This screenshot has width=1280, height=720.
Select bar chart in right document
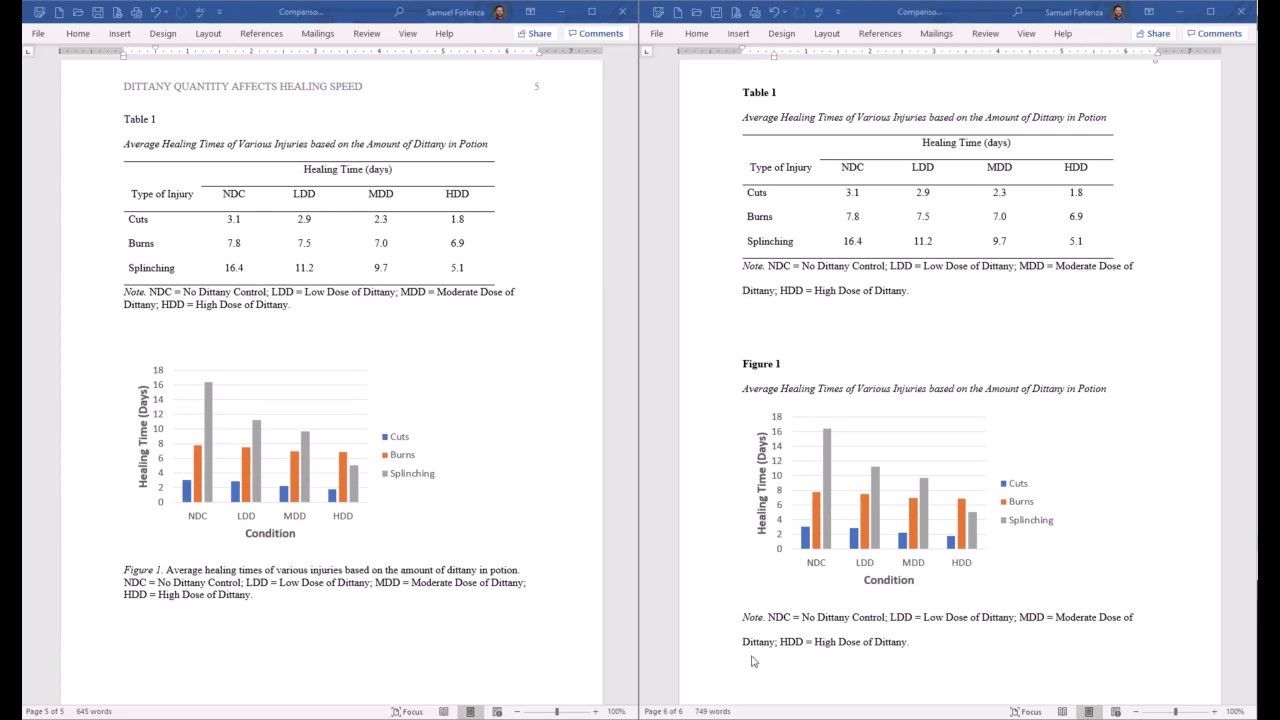(906, 500)
